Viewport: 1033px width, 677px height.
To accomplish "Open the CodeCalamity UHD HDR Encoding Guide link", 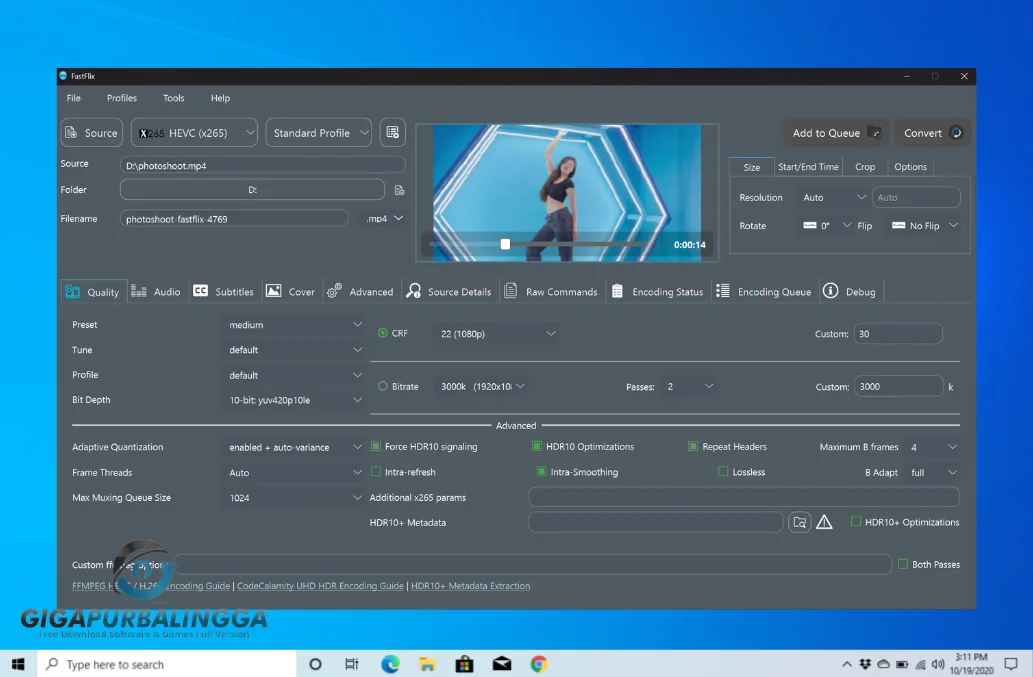I will coord(320,586).
